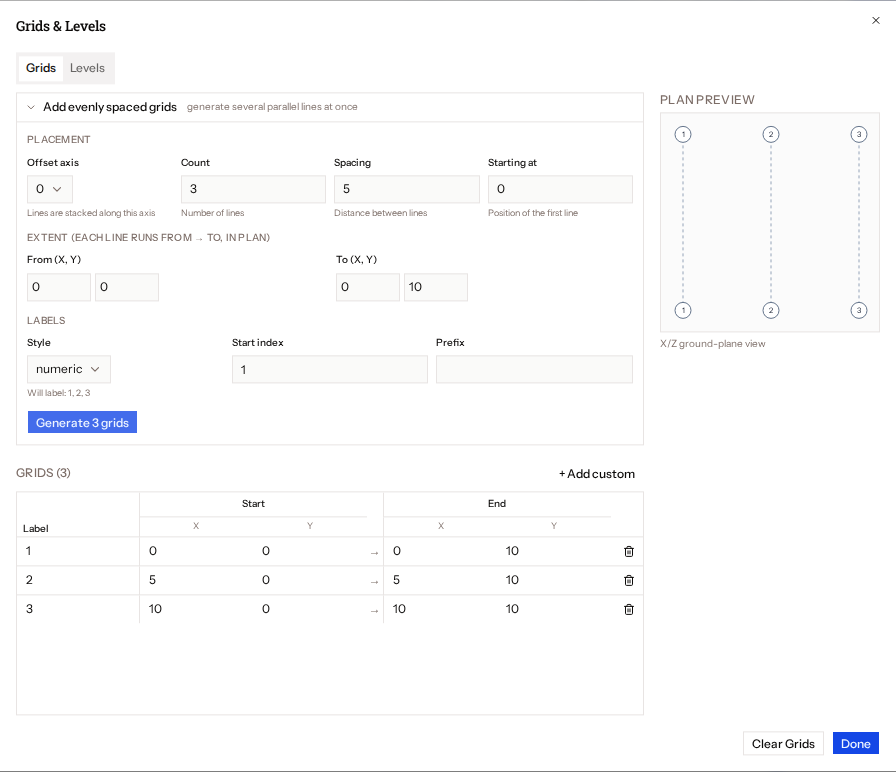Click the Clear Grids button
The height and width of the screenshot is (772, 896).
coord(783,743)
